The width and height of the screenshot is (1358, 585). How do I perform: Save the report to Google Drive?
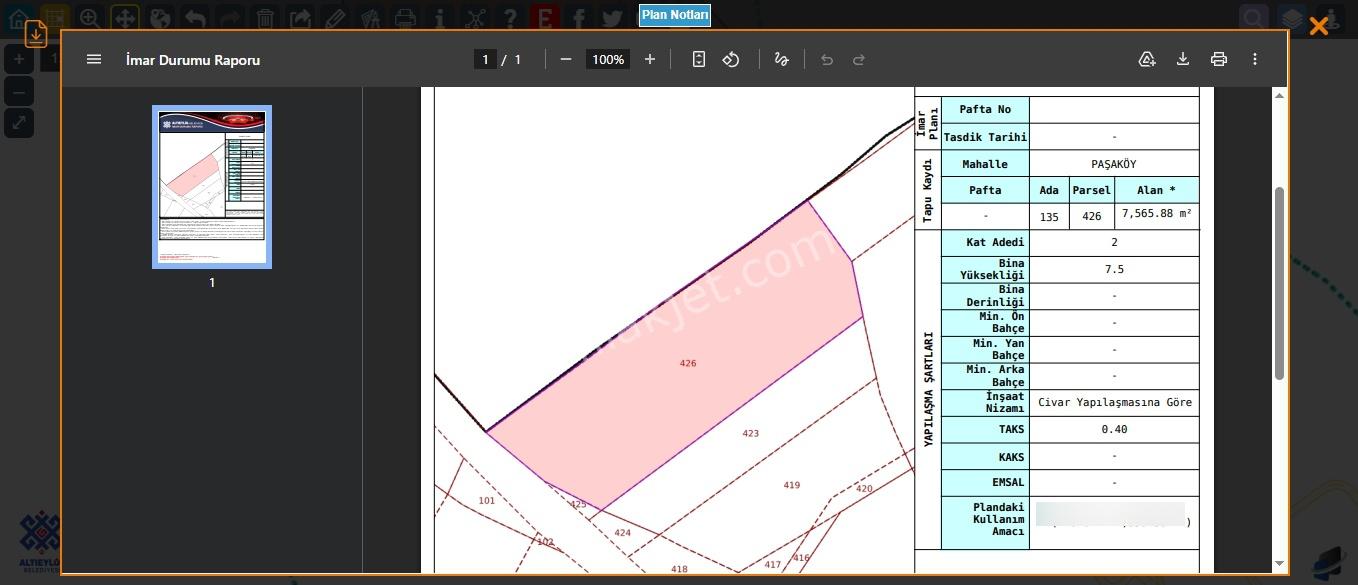click(x=1147, y=59)
